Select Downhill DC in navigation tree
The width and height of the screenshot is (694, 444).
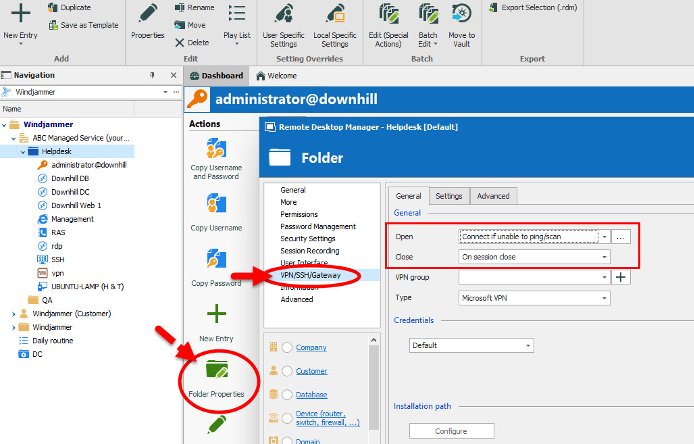click(x=70, y=190)
